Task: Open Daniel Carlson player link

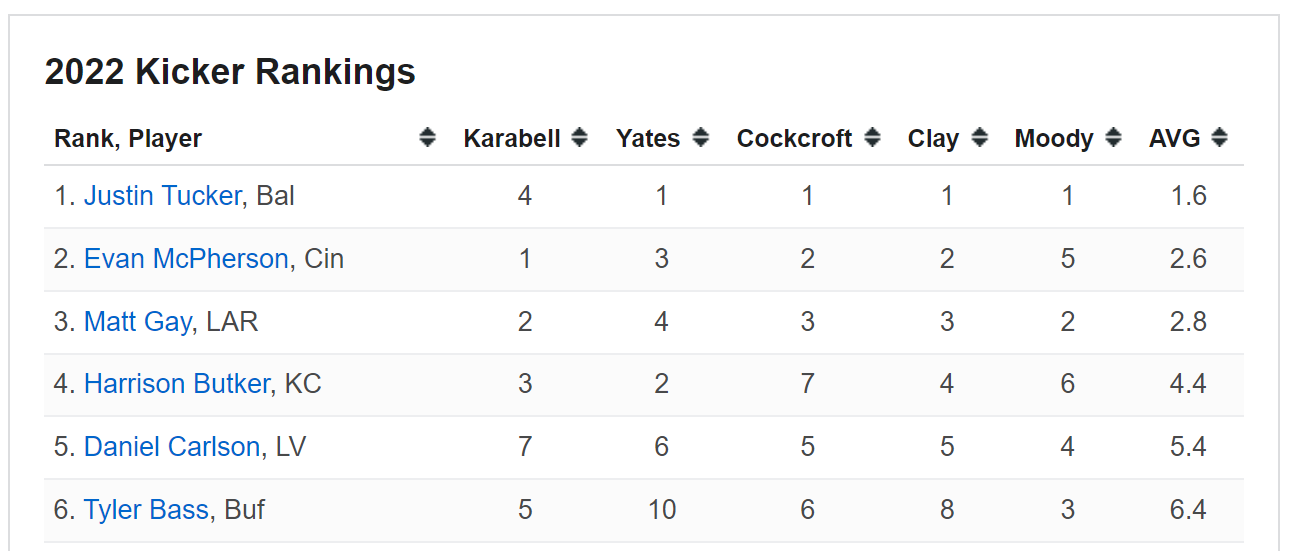Action: (x=172, y=447)
